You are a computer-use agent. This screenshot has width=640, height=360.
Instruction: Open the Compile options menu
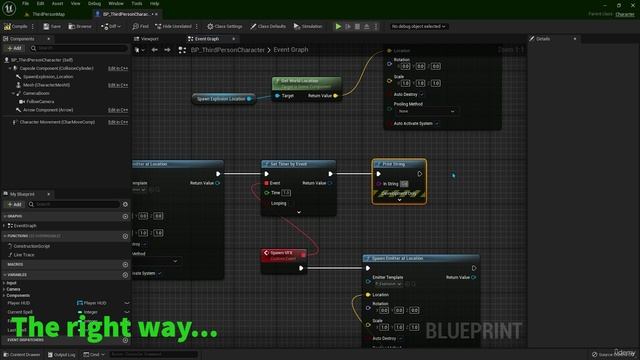coord(33,27)
